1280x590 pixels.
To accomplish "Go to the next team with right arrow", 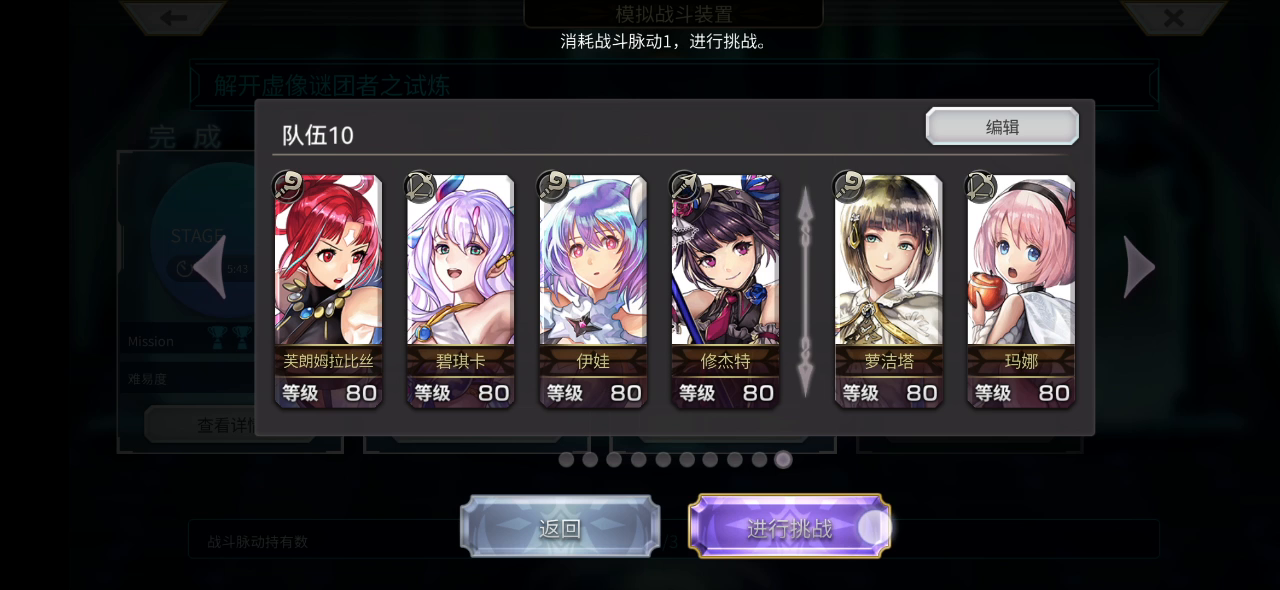I will click(1139, 267).
